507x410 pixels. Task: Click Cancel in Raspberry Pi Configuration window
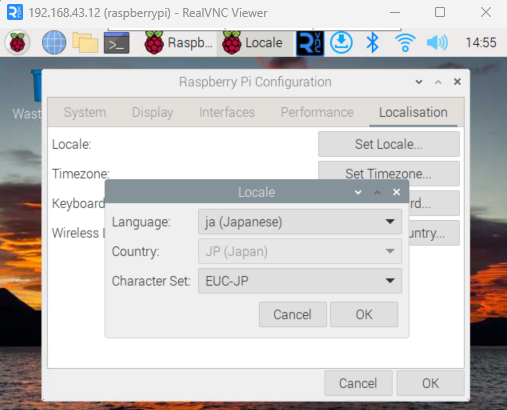[358, 383]
